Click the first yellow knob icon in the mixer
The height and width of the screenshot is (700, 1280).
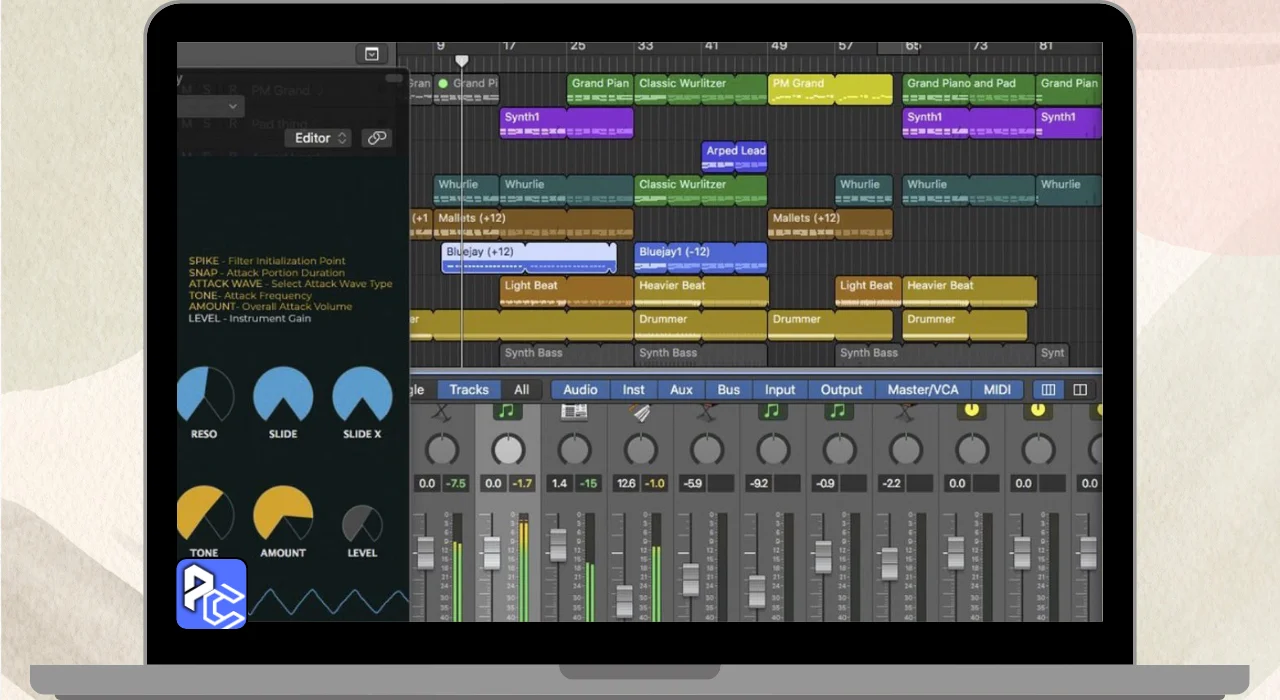tap(971, 410)
